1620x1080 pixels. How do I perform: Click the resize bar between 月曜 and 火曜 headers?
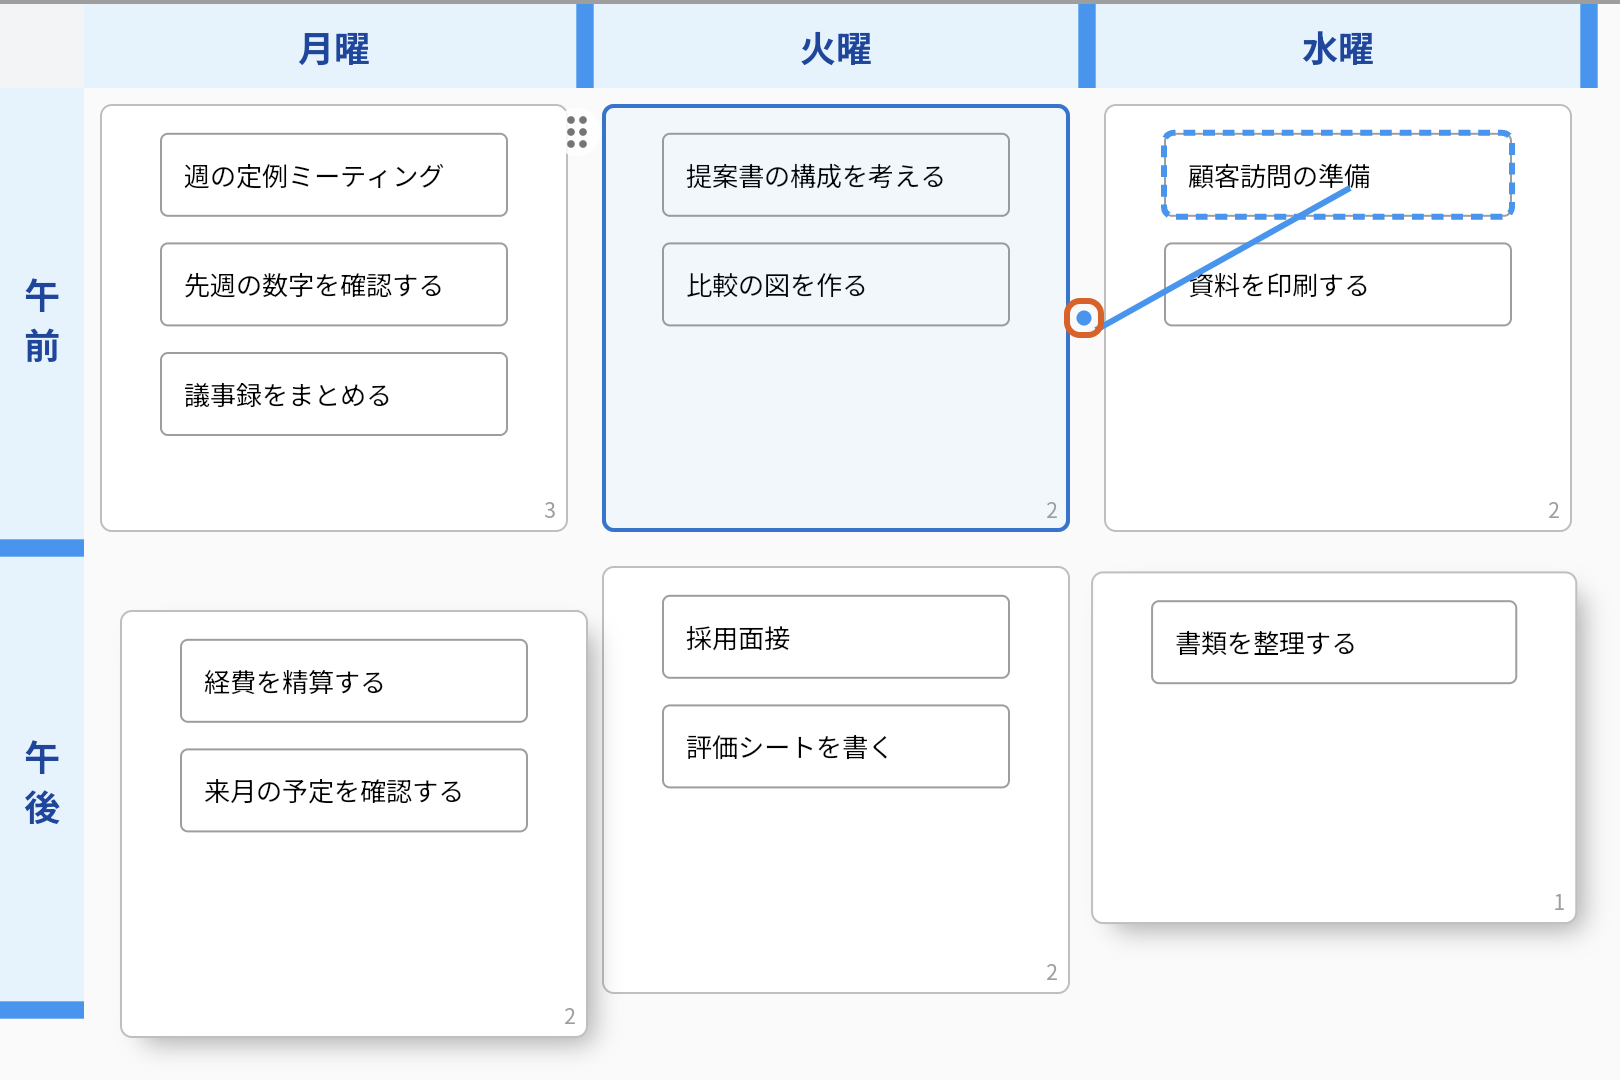[585, 46]
